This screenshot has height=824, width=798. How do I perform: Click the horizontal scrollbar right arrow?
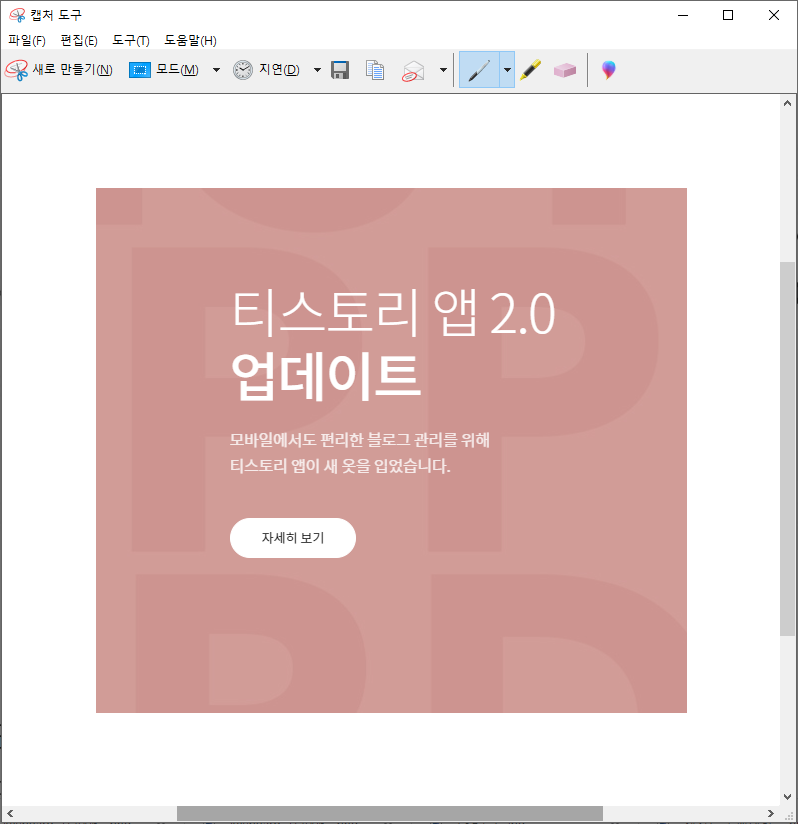pos(771,813)
